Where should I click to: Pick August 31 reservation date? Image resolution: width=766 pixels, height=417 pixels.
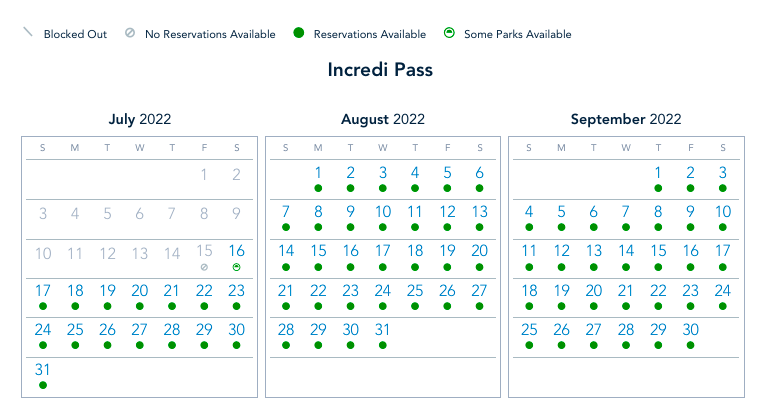coord(383,330)
